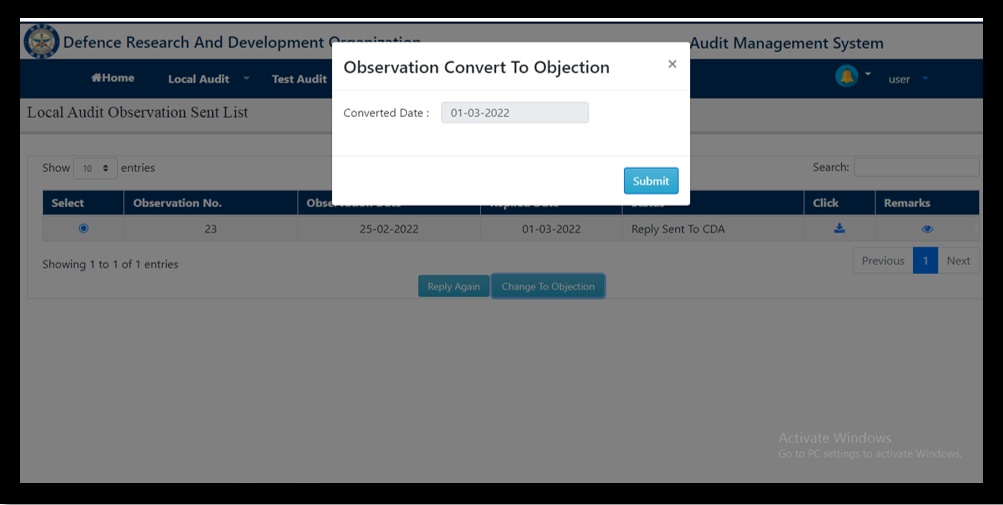
Task: Go to Next page of results
Action: (x=958, y=261)
